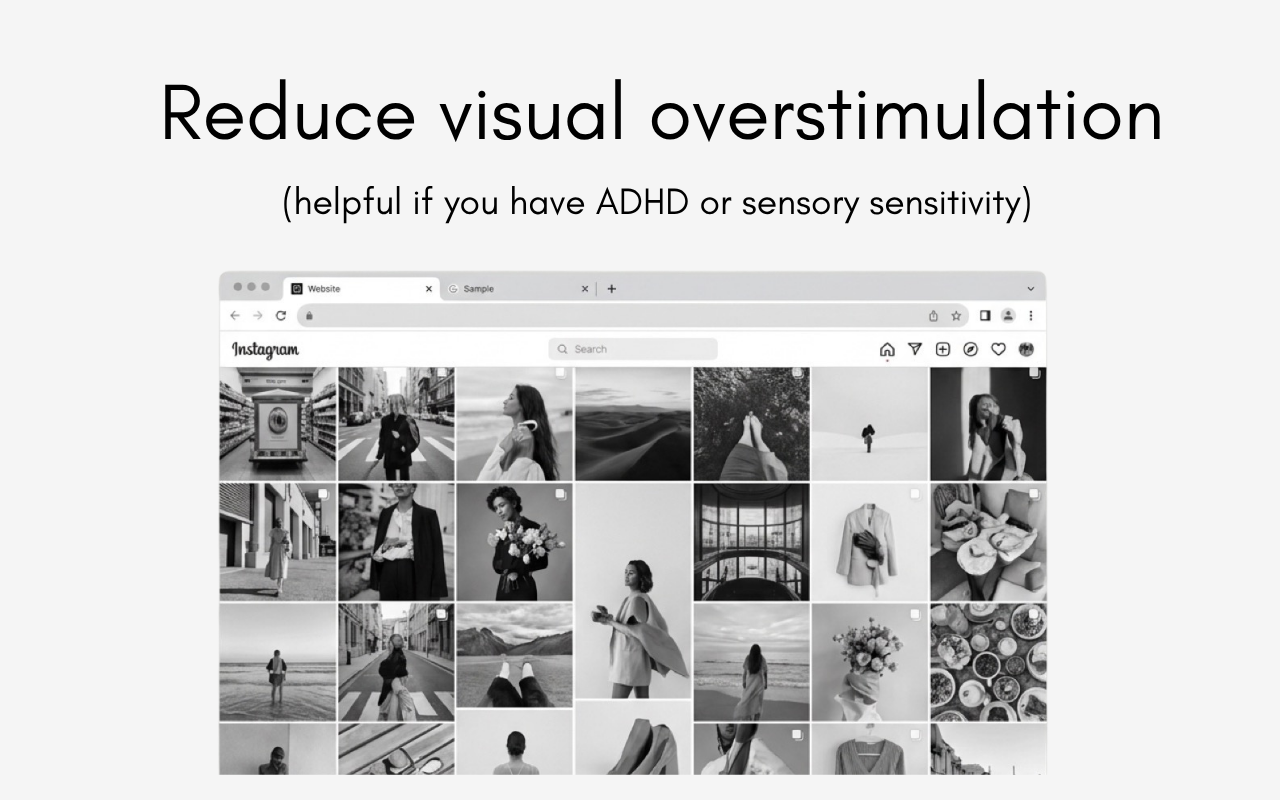Close the Sample tab
Screen dimensions: 1280x800
tap(585, 289)
